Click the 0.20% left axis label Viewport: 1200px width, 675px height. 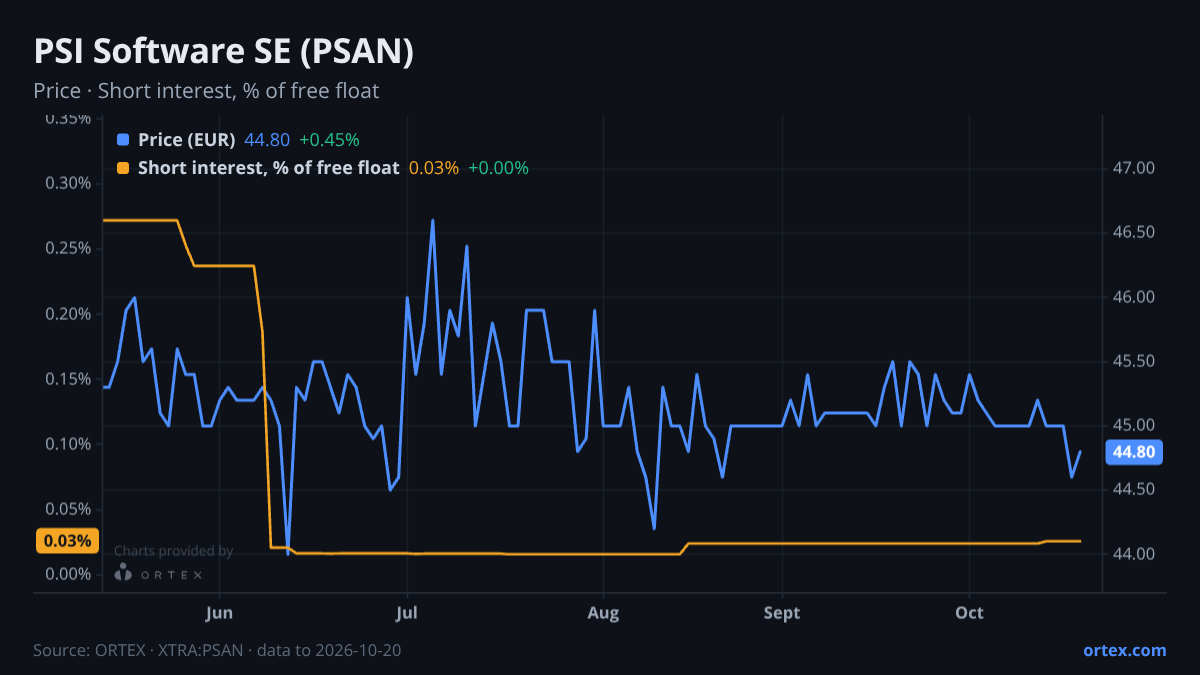(67, 314)
